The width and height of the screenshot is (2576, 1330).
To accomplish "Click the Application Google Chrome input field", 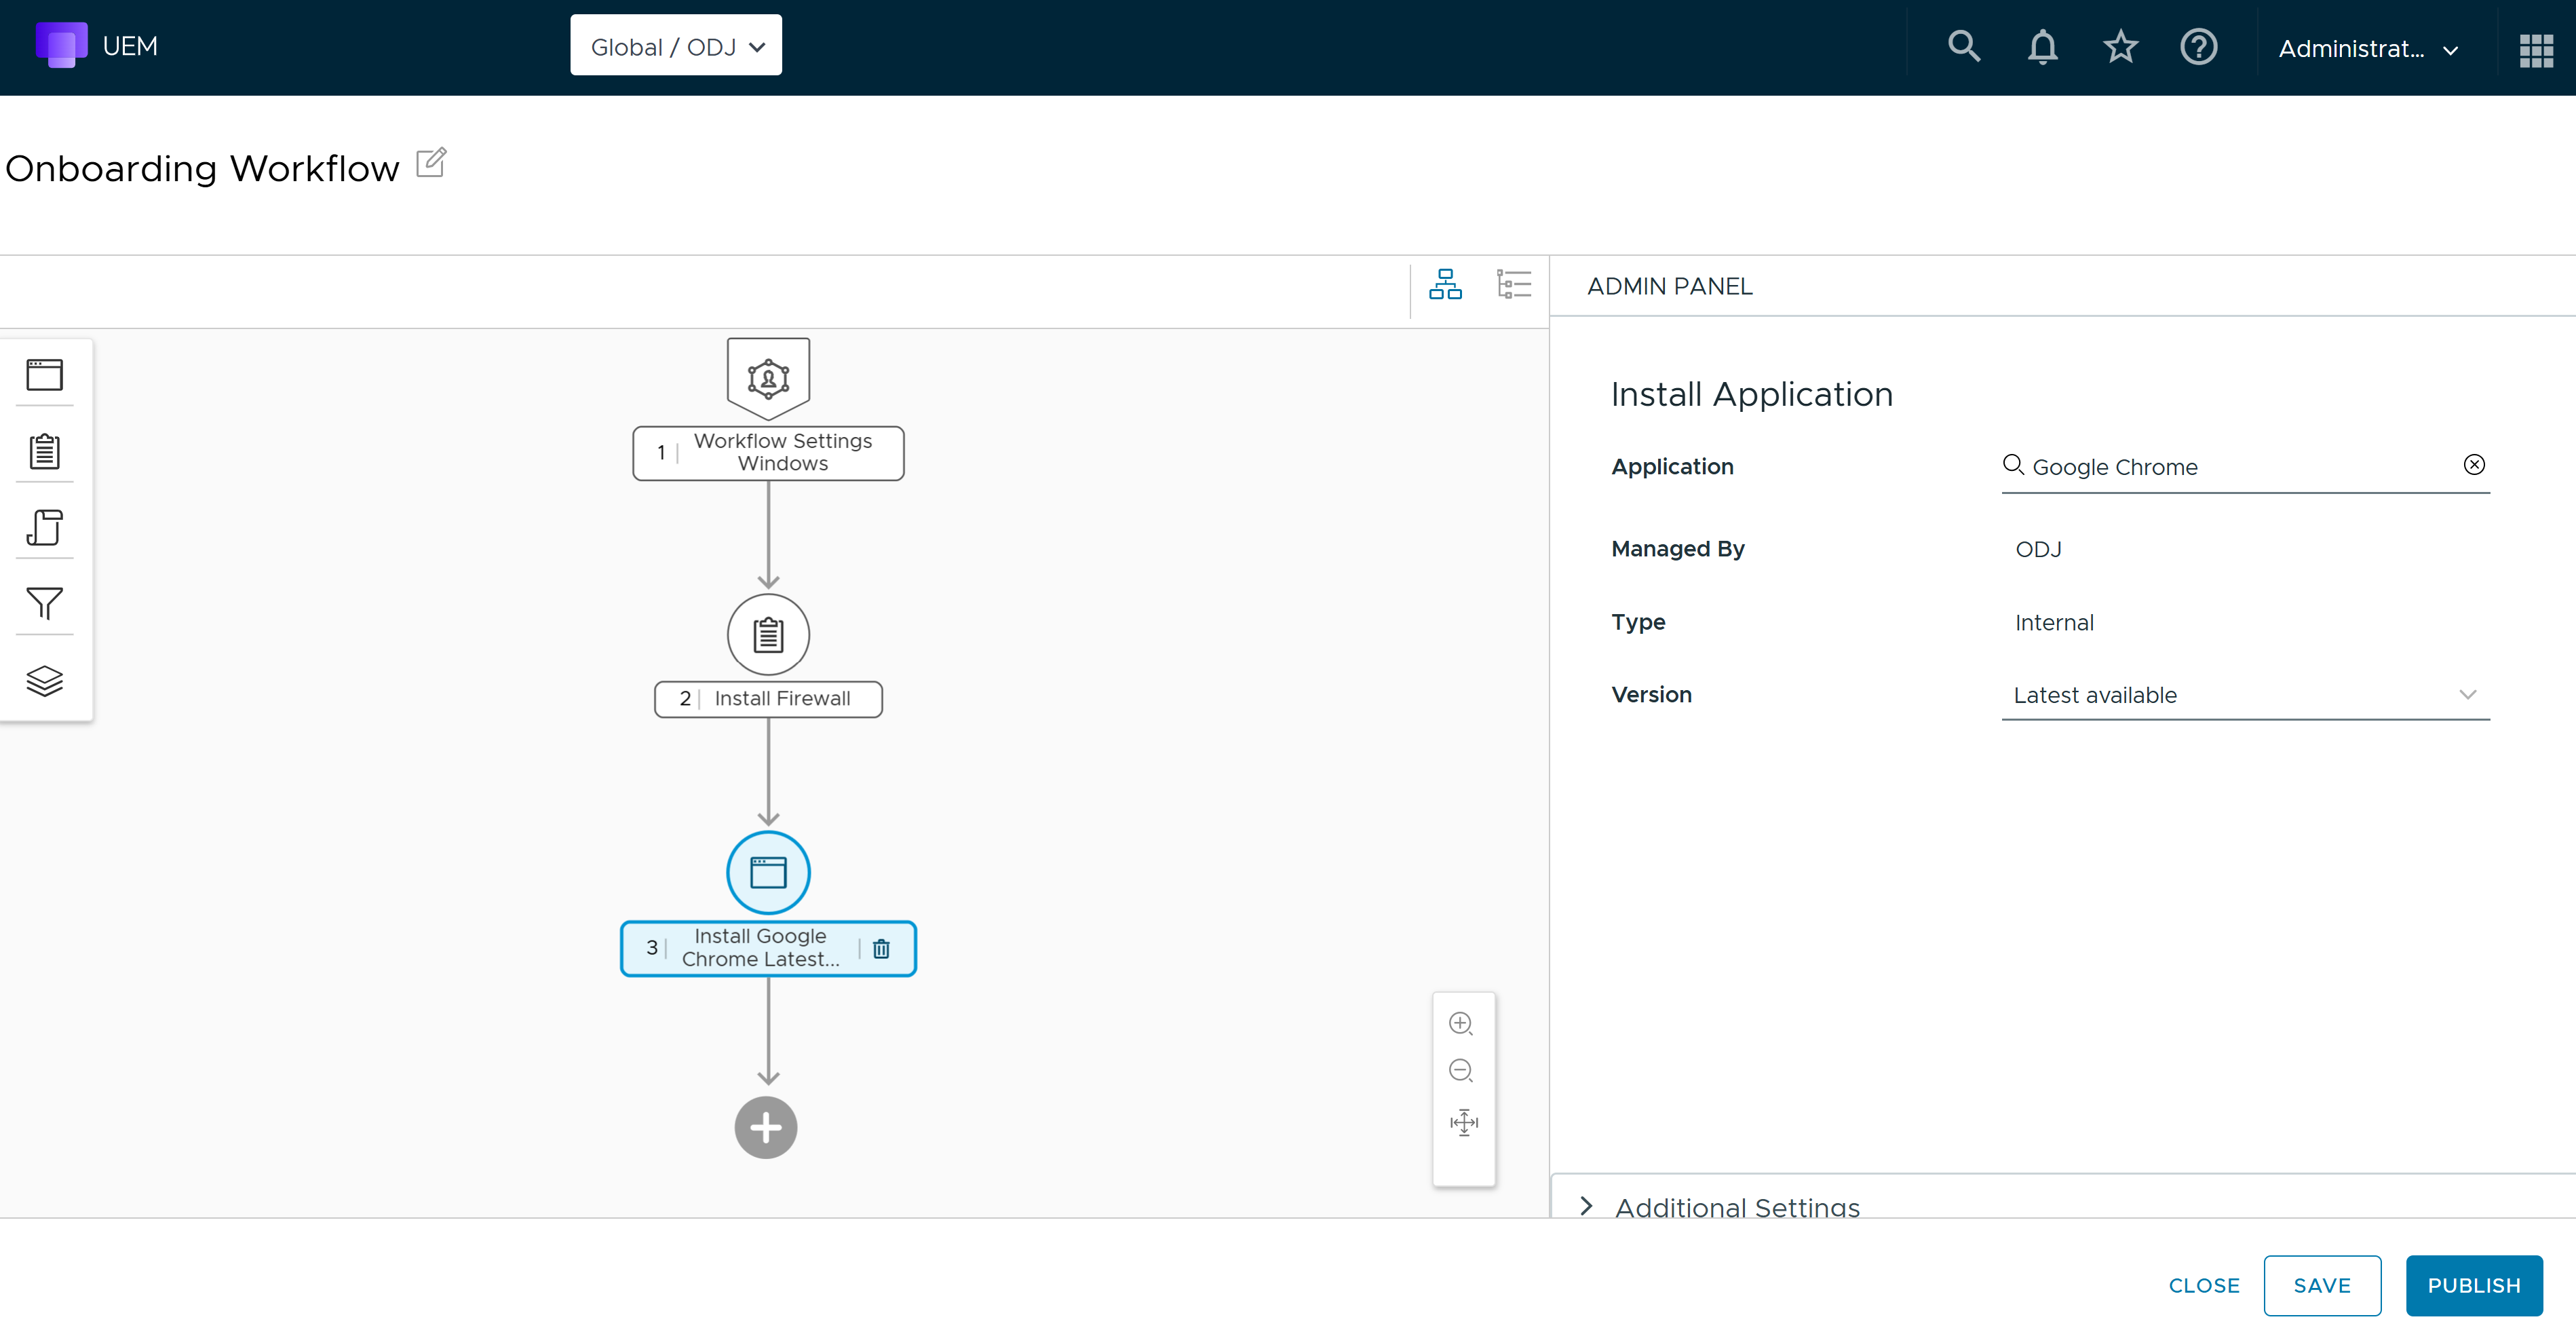I will pyautogui.click(x=2245, y=467).
